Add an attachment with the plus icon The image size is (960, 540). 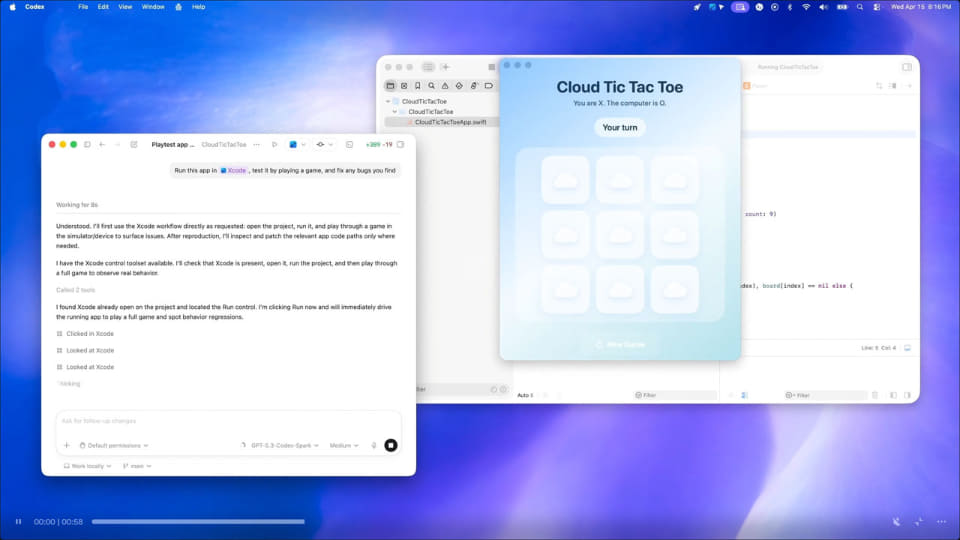click(67, 445)
